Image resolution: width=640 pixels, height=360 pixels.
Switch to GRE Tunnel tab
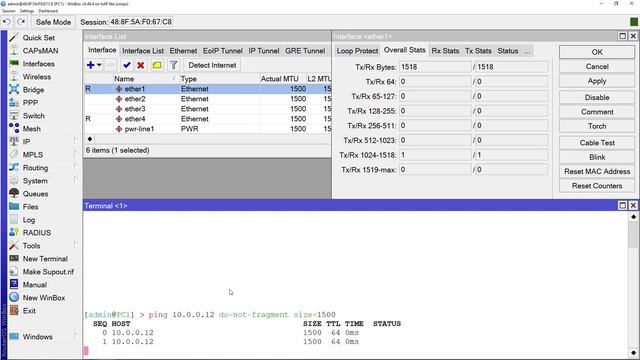click(x=305, y=51)
